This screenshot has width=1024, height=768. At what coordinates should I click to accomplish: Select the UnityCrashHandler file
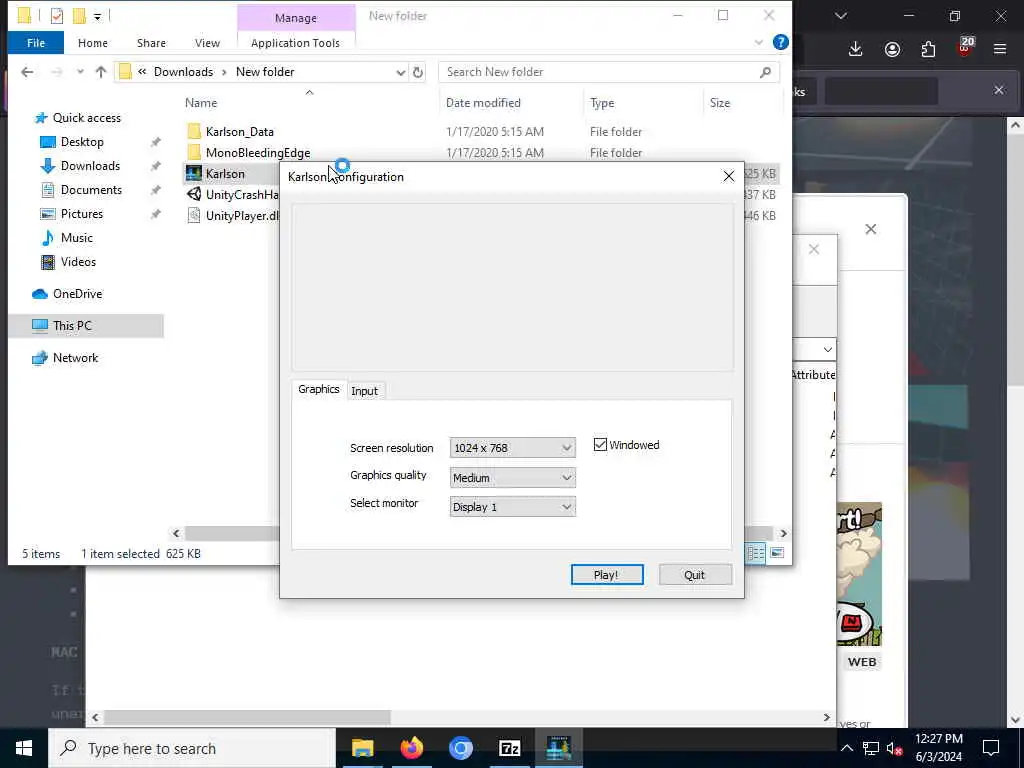pos(232,195)
